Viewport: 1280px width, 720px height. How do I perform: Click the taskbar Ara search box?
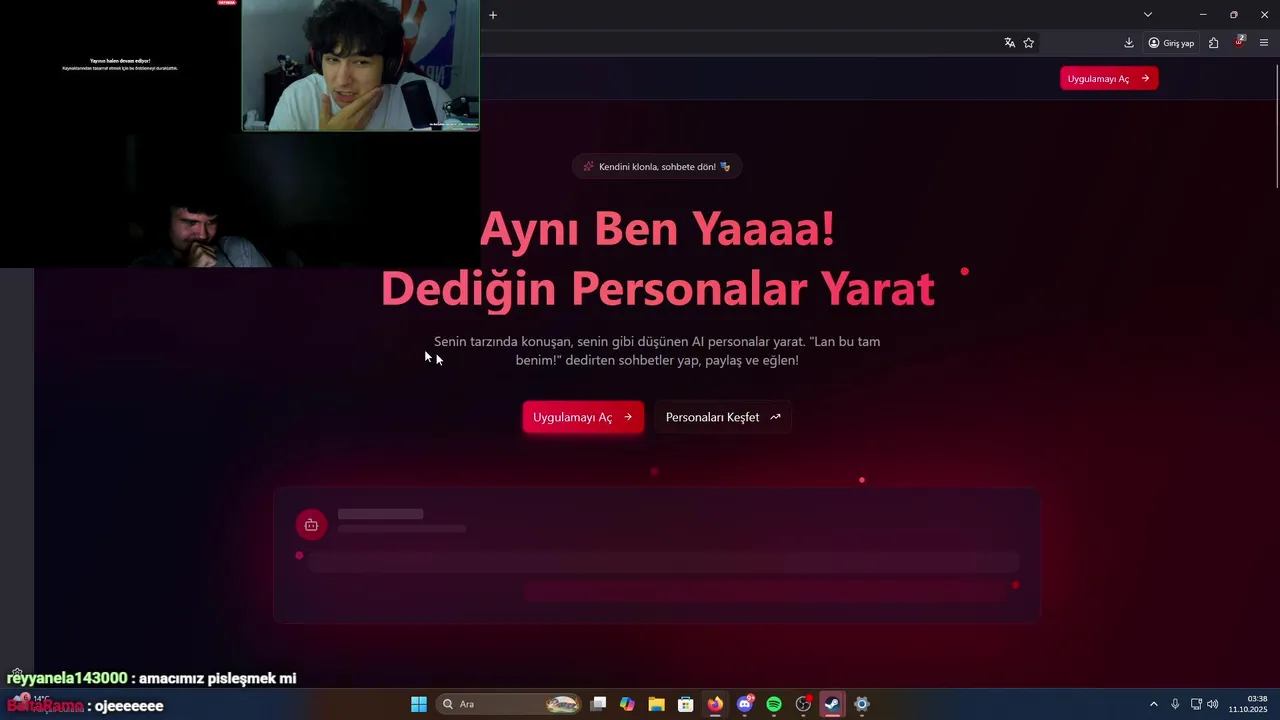509,704
